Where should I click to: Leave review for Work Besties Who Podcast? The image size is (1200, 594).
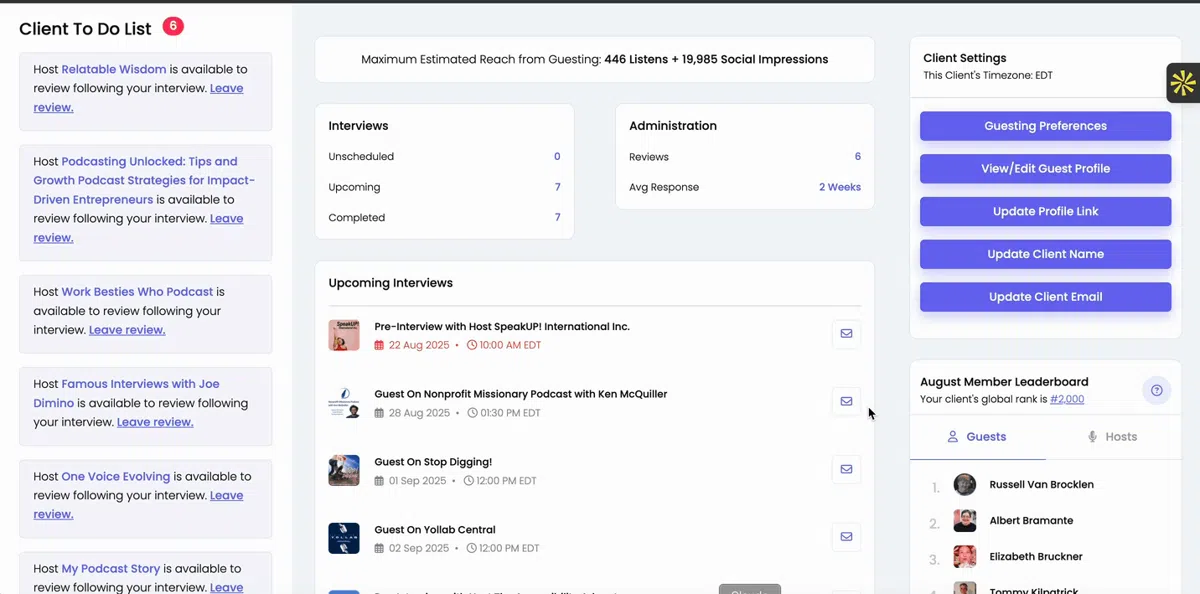127,330
